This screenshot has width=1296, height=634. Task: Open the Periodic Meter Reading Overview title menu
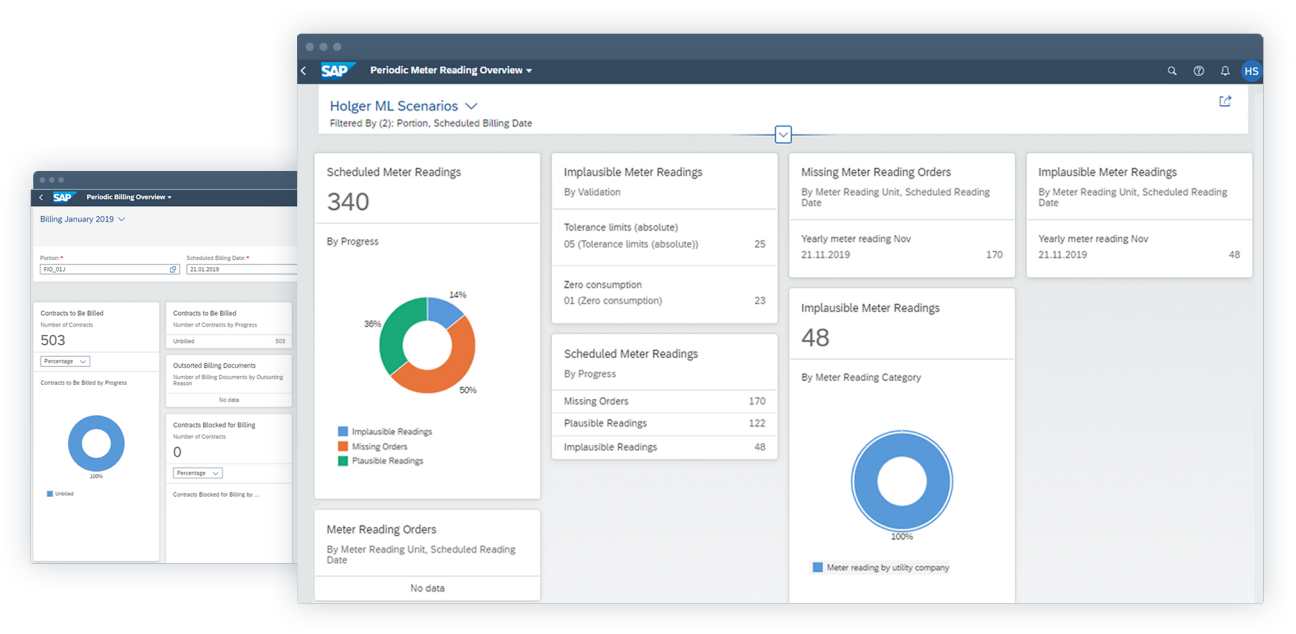(451, 71)
